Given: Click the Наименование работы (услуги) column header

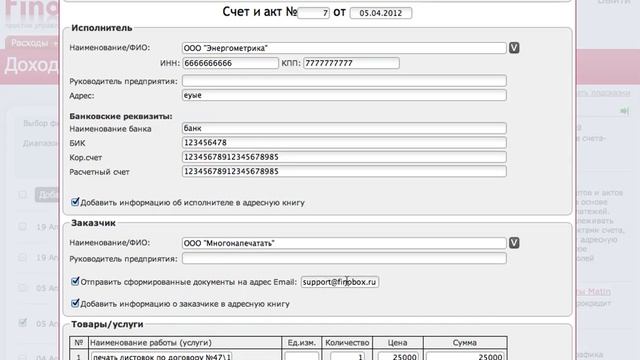Looking at the screenshot, I should coord(151,343).
